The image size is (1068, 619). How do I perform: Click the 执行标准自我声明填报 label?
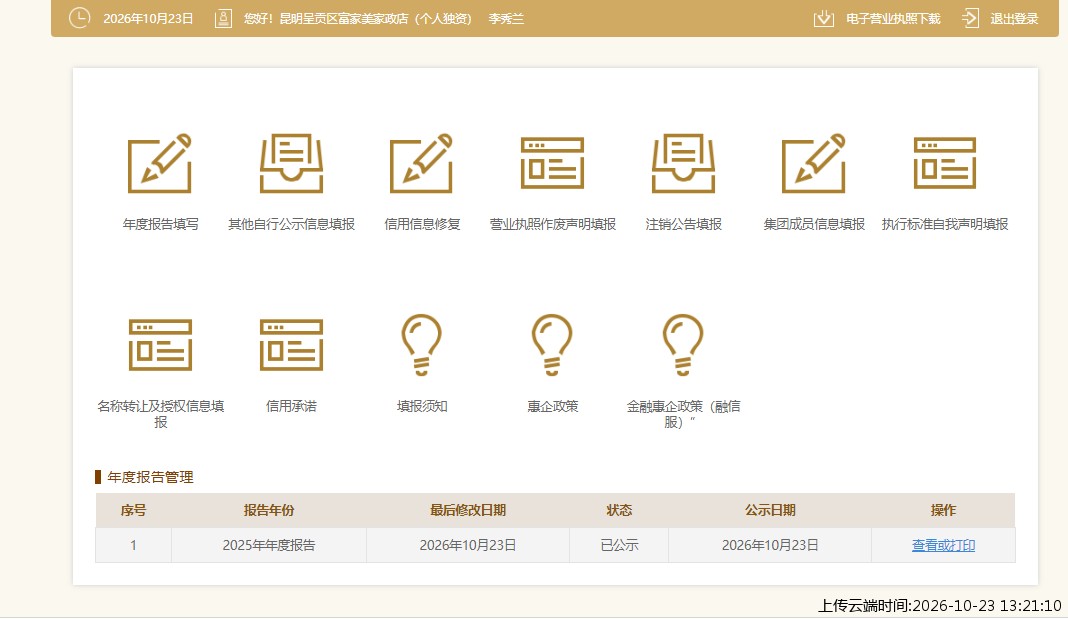click(x=945, y=224)
